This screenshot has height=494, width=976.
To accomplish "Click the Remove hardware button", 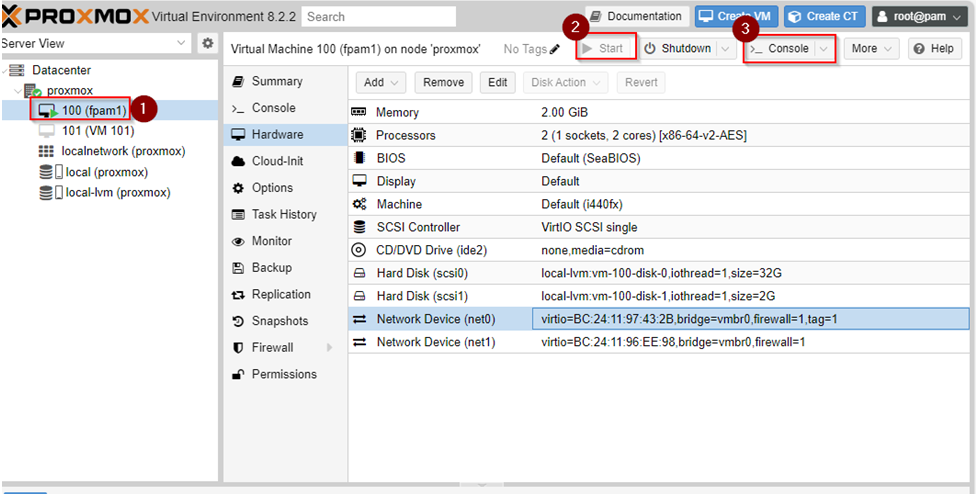I will tap(443, 82).
